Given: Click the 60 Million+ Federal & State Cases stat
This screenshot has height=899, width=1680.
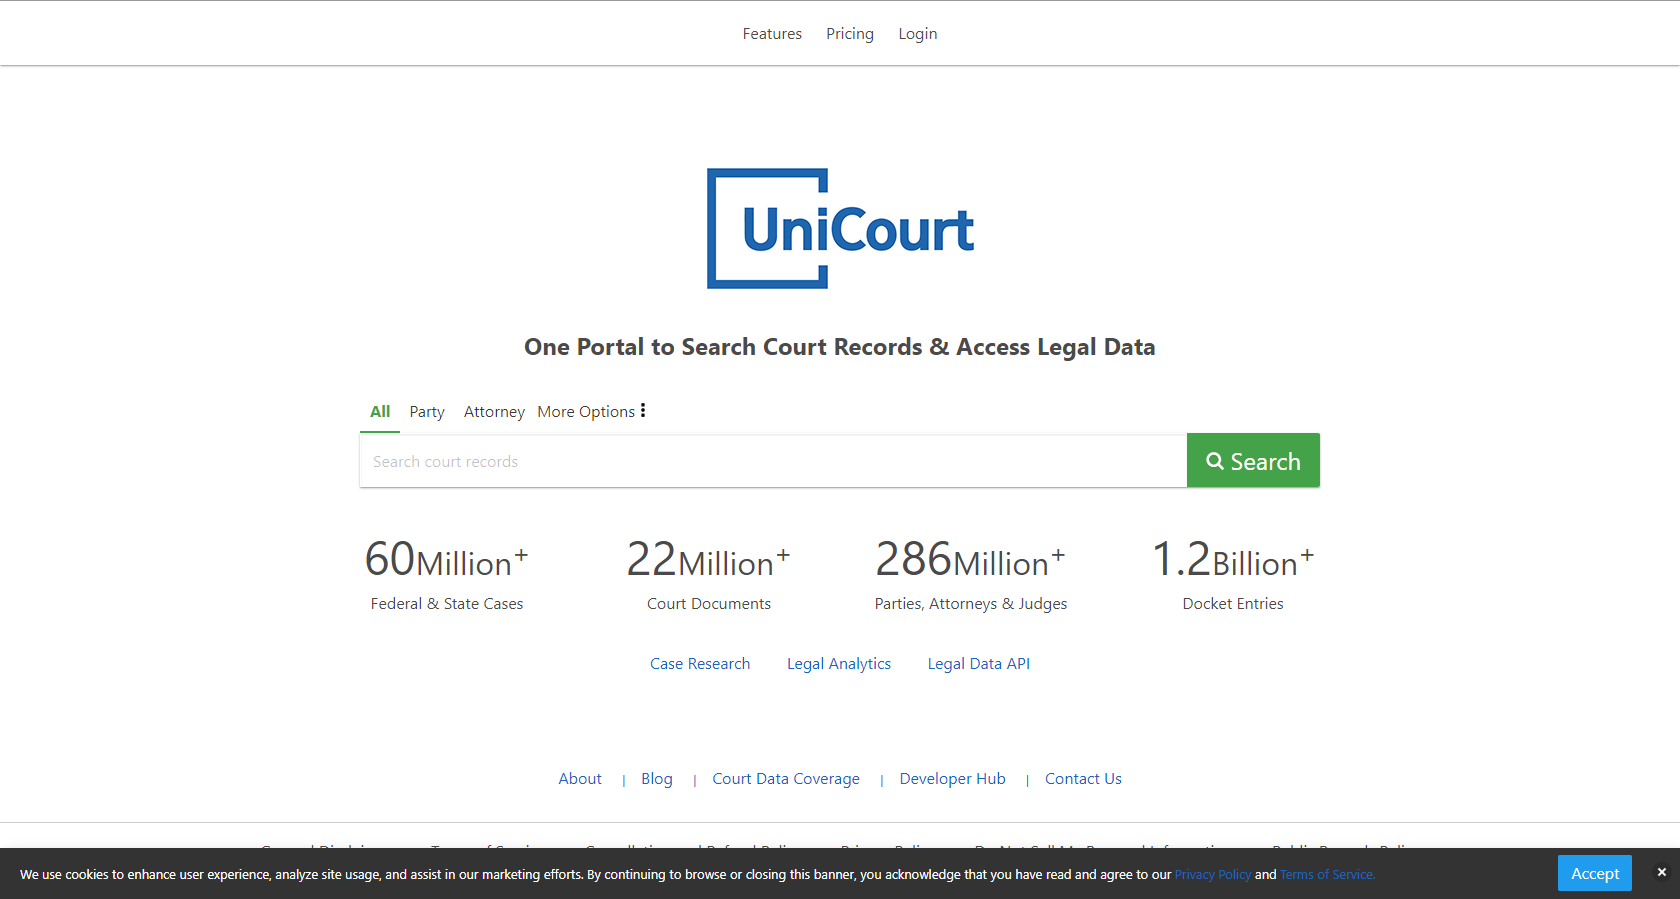Looking at the screenshot, I should (x=447, y=574).
